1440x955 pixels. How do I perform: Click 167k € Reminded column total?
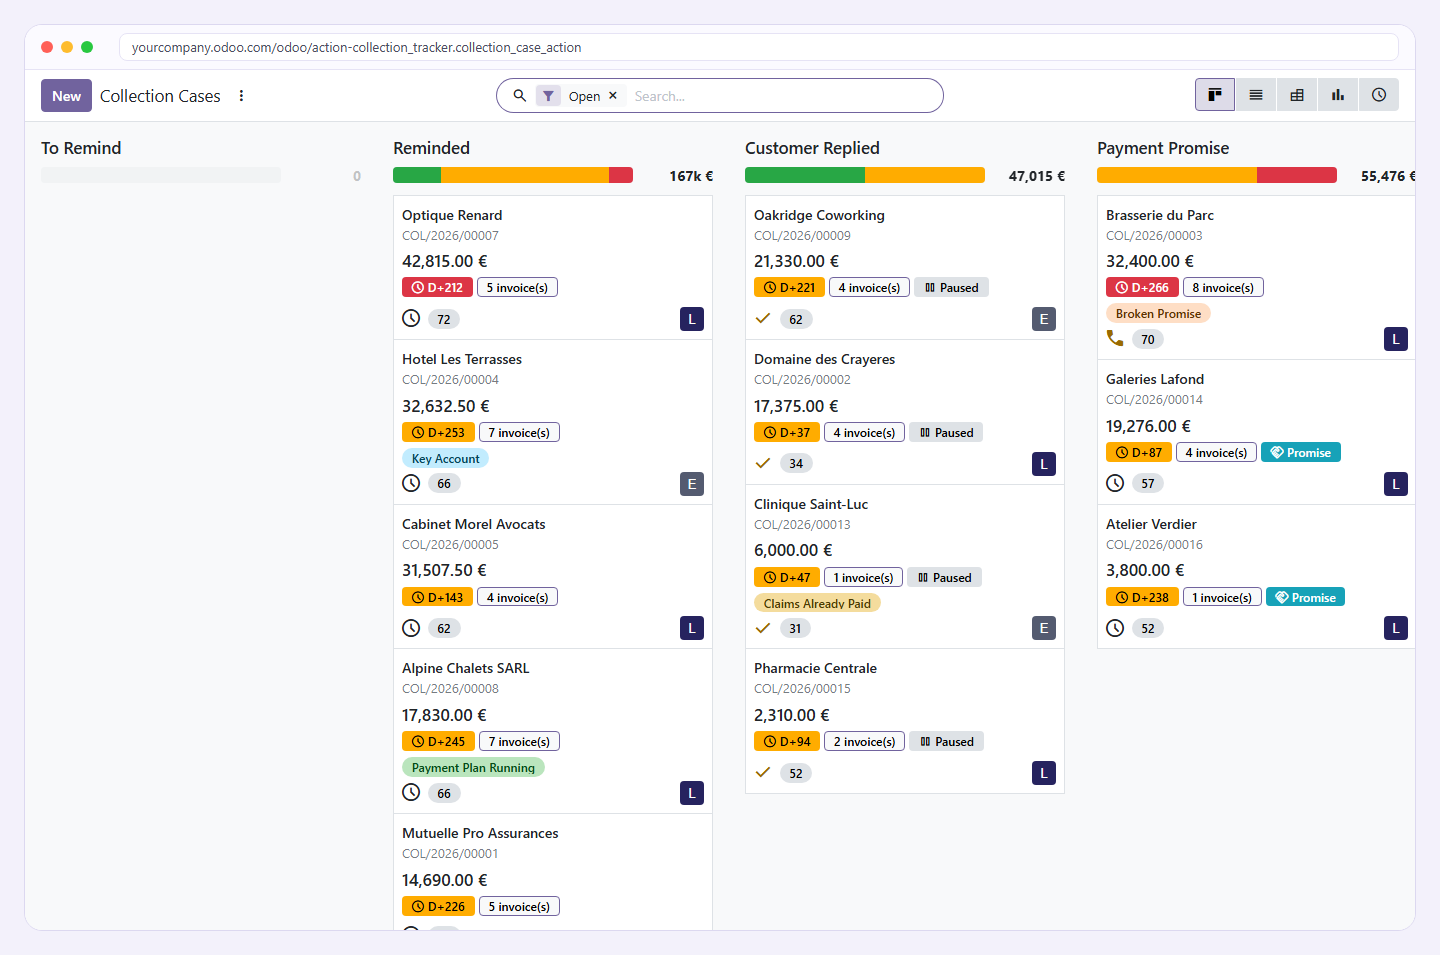[x=691, y=176]
